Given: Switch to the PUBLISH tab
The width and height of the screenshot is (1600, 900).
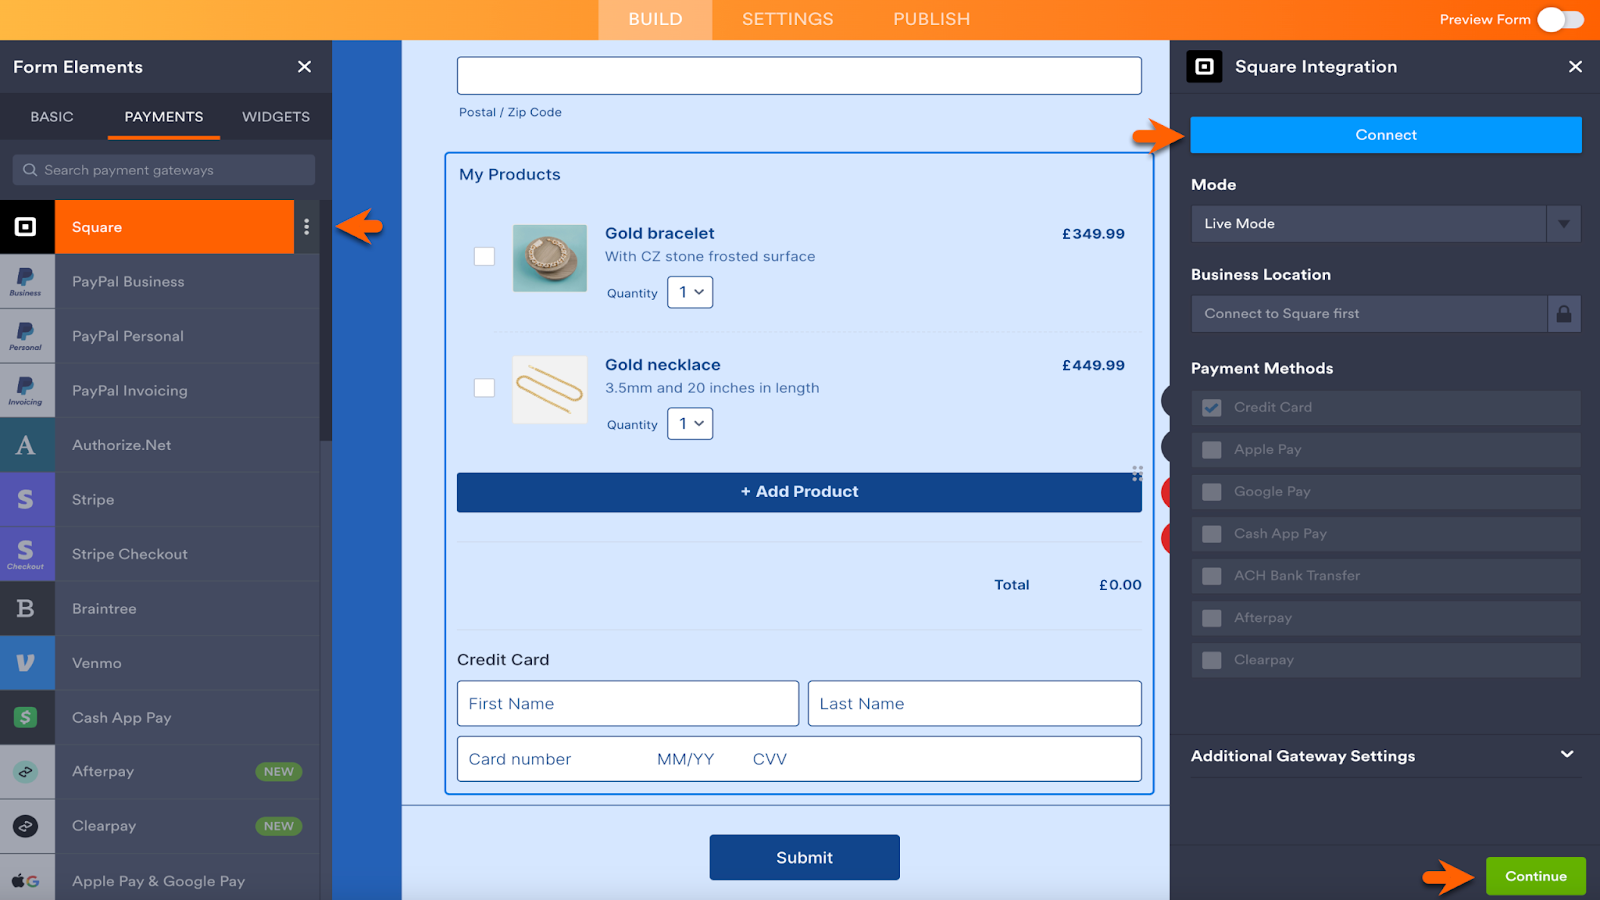Looking at the screenshot, I should click(x=932, y=19).
